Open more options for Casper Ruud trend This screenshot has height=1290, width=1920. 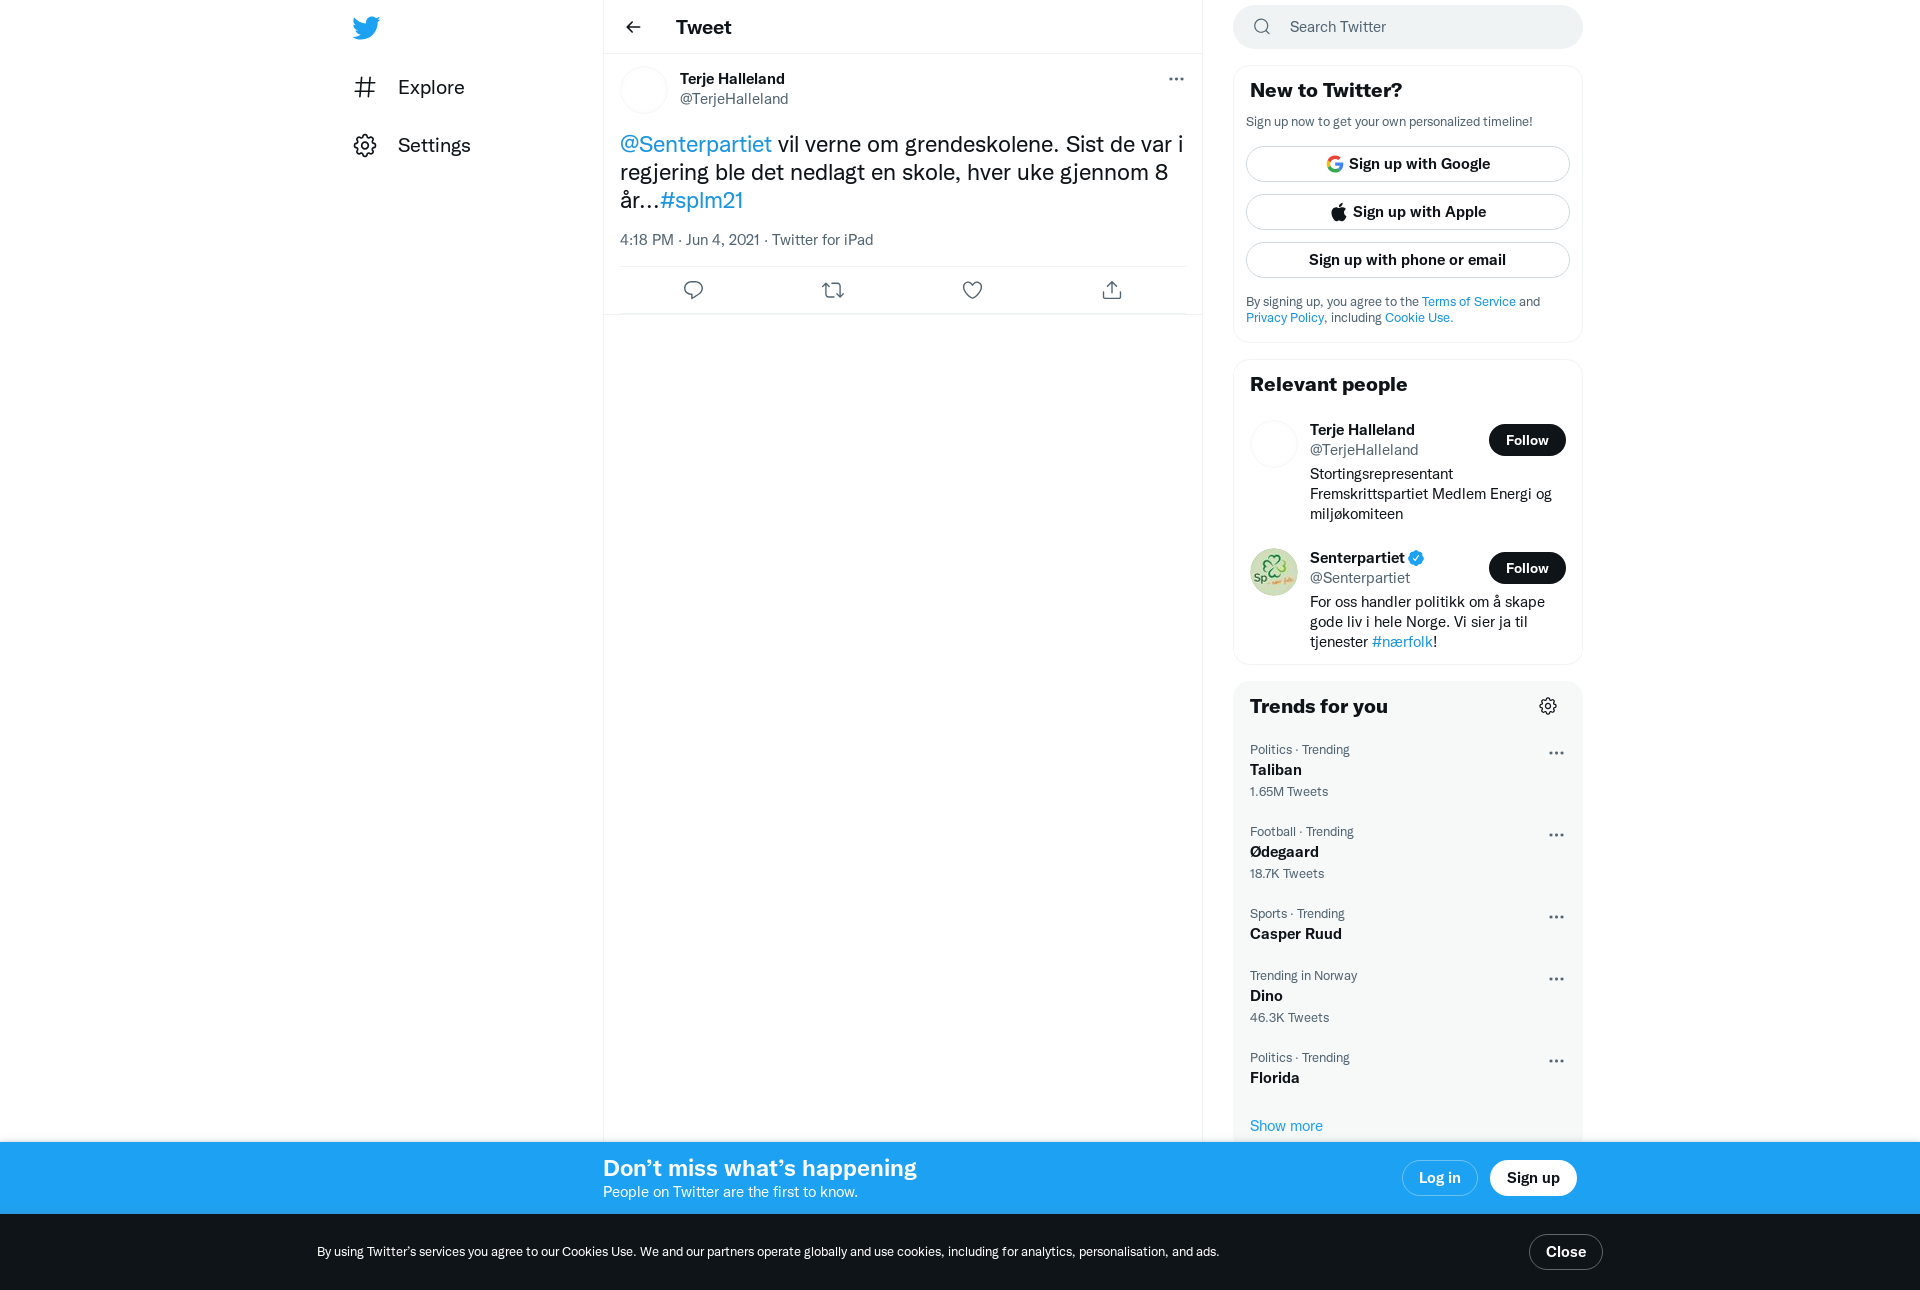pyautogui.click(x=1556, y=917)
